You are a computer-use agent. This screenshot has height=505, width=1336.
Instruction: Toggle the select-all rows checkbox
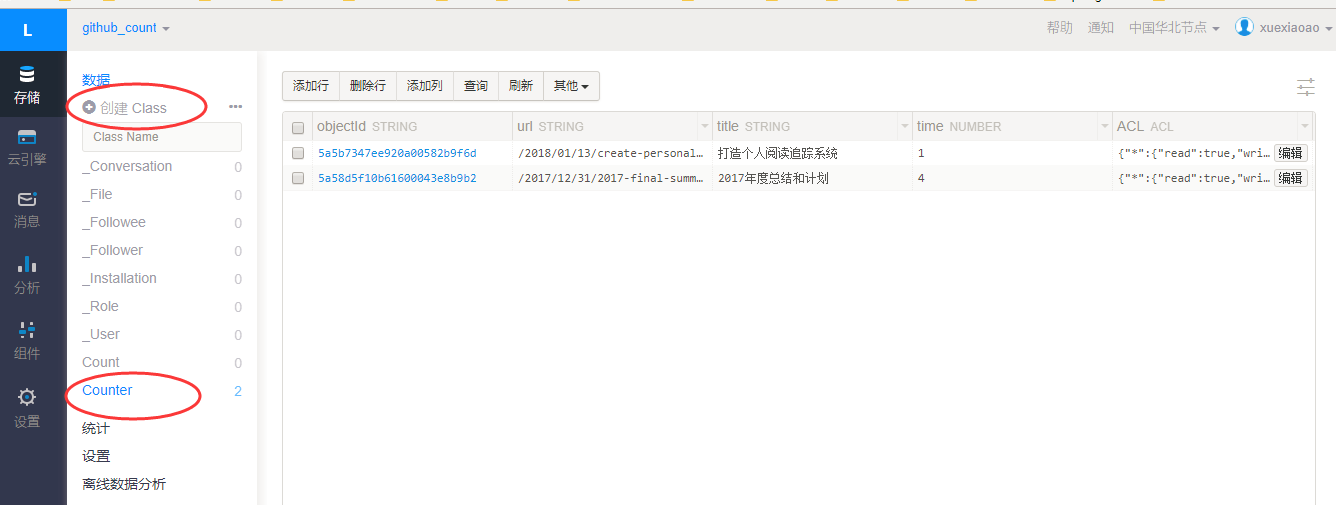pos(298,127)
